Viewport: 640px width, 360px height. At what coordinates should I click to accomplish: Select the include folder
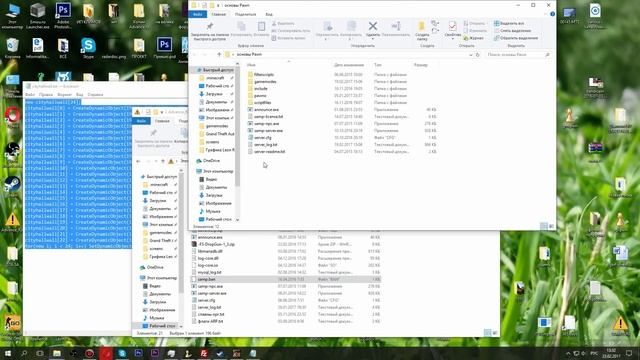[x=260, y=89]
